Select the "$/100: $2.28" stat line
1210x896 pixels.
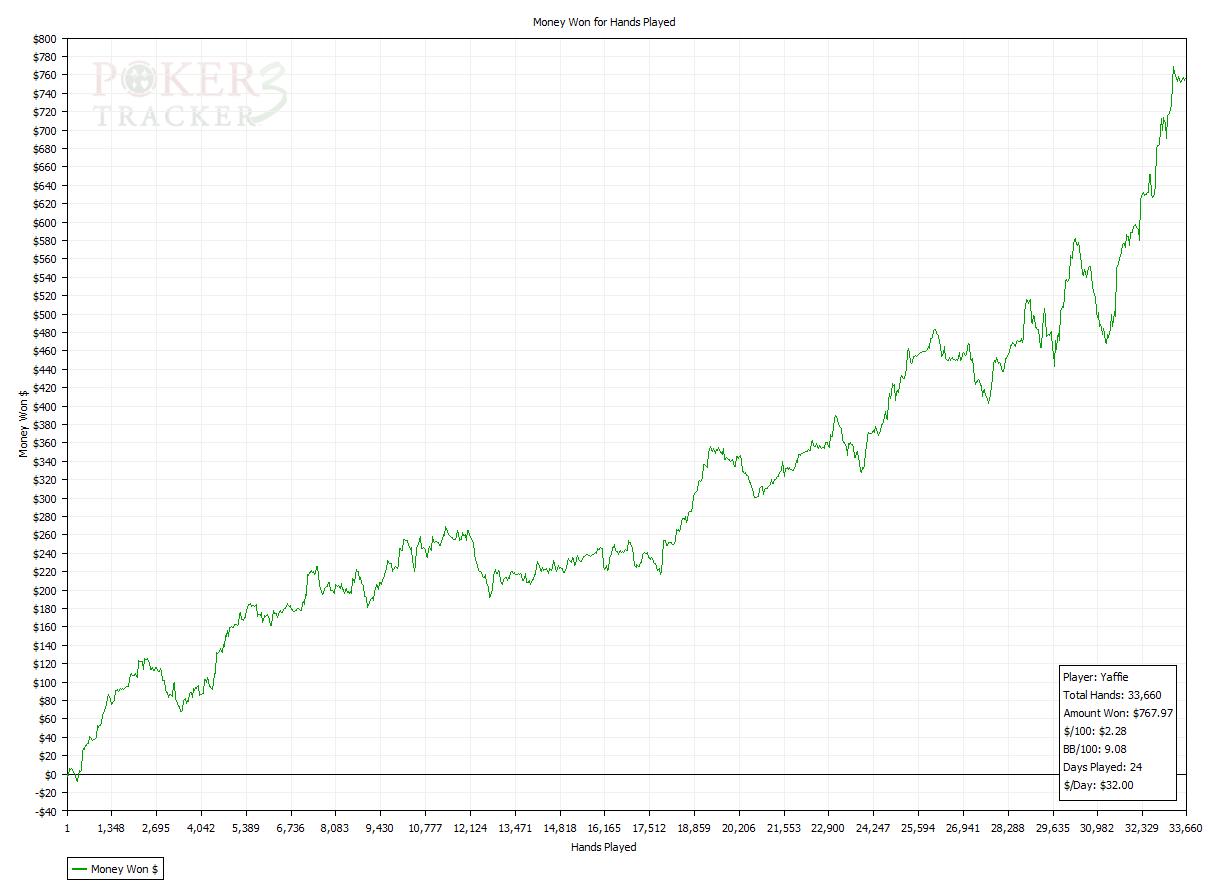click(1096, 731)
